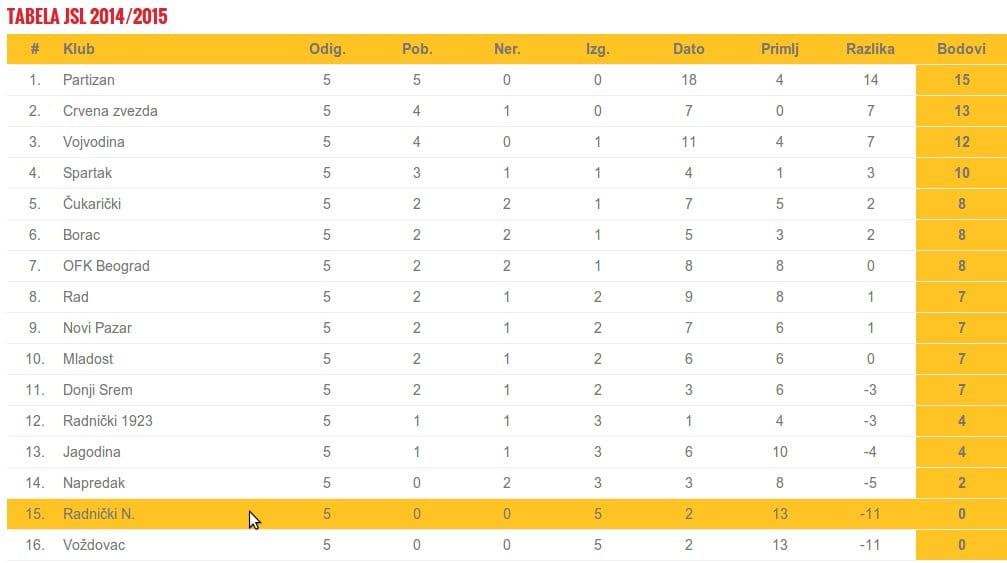Select the Čukarički club name

coord(91,204)
